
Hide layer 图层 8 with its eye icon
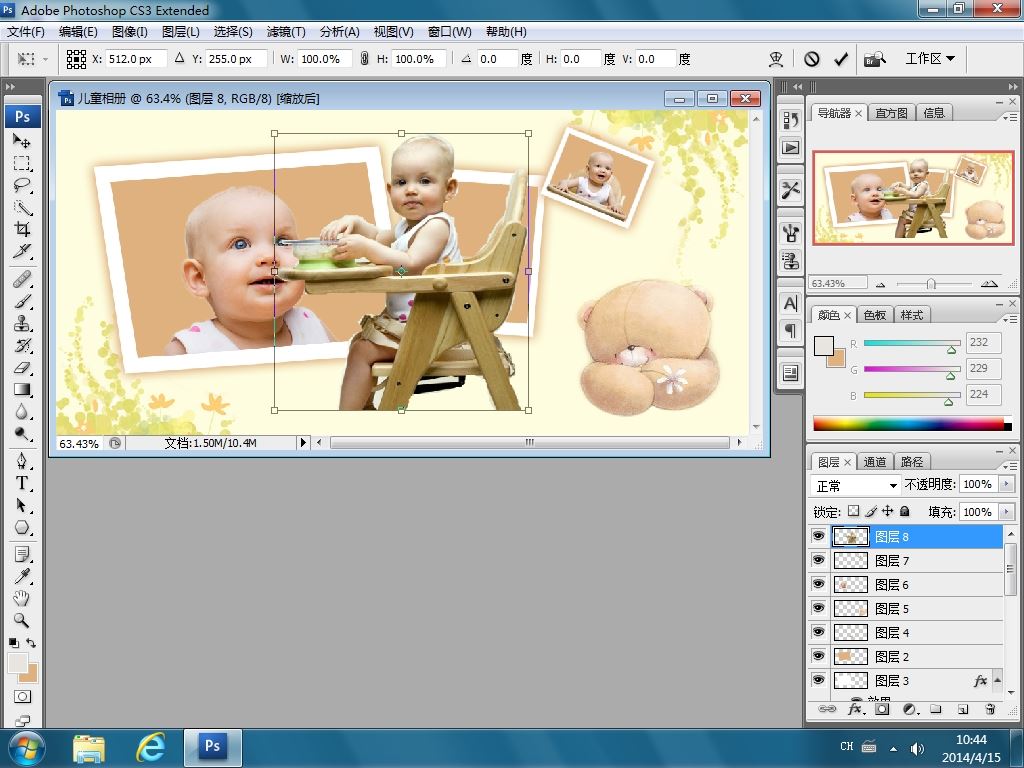click(x=818, y=536)
